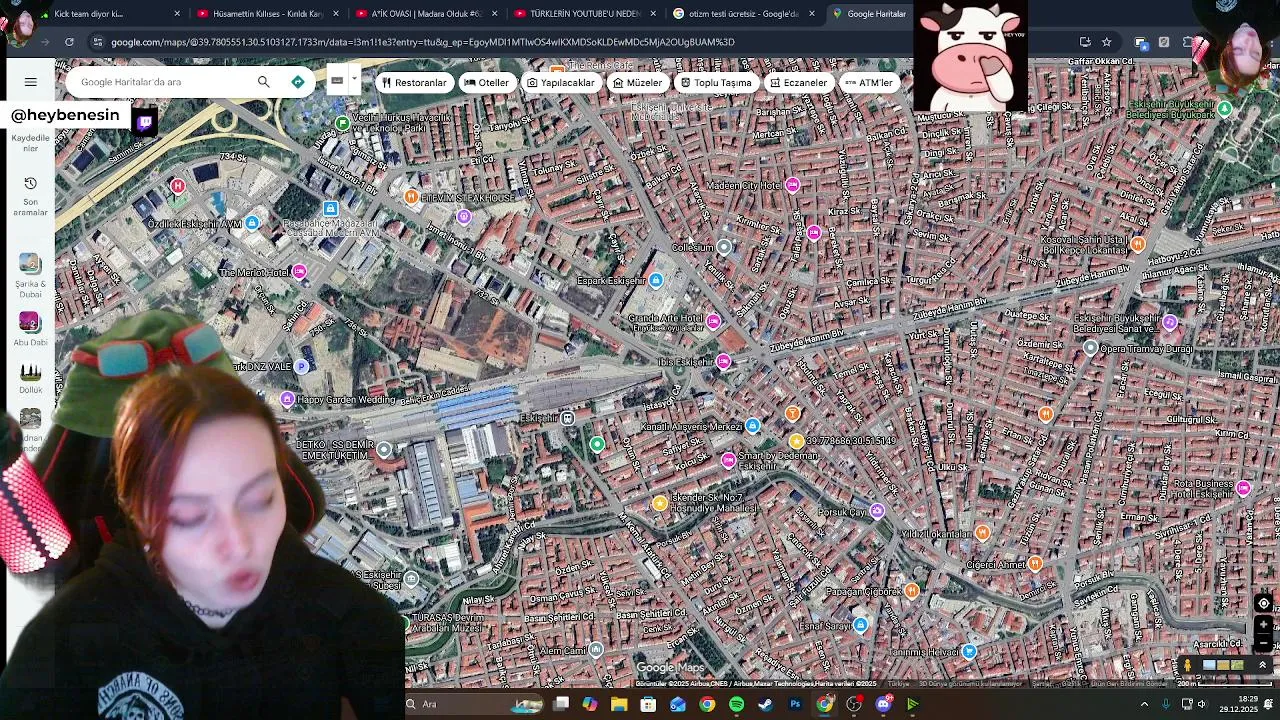
Task: Click the Özdilek Eskişehir AVM pin
Action: [x=252, y=223]
